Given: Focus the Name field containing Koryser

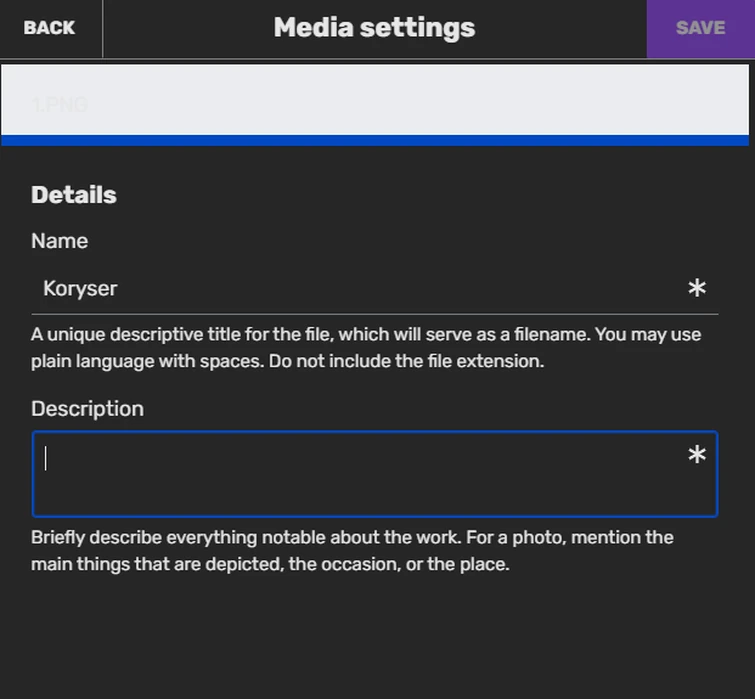Looking at the screenshot, I should (350, 289).
